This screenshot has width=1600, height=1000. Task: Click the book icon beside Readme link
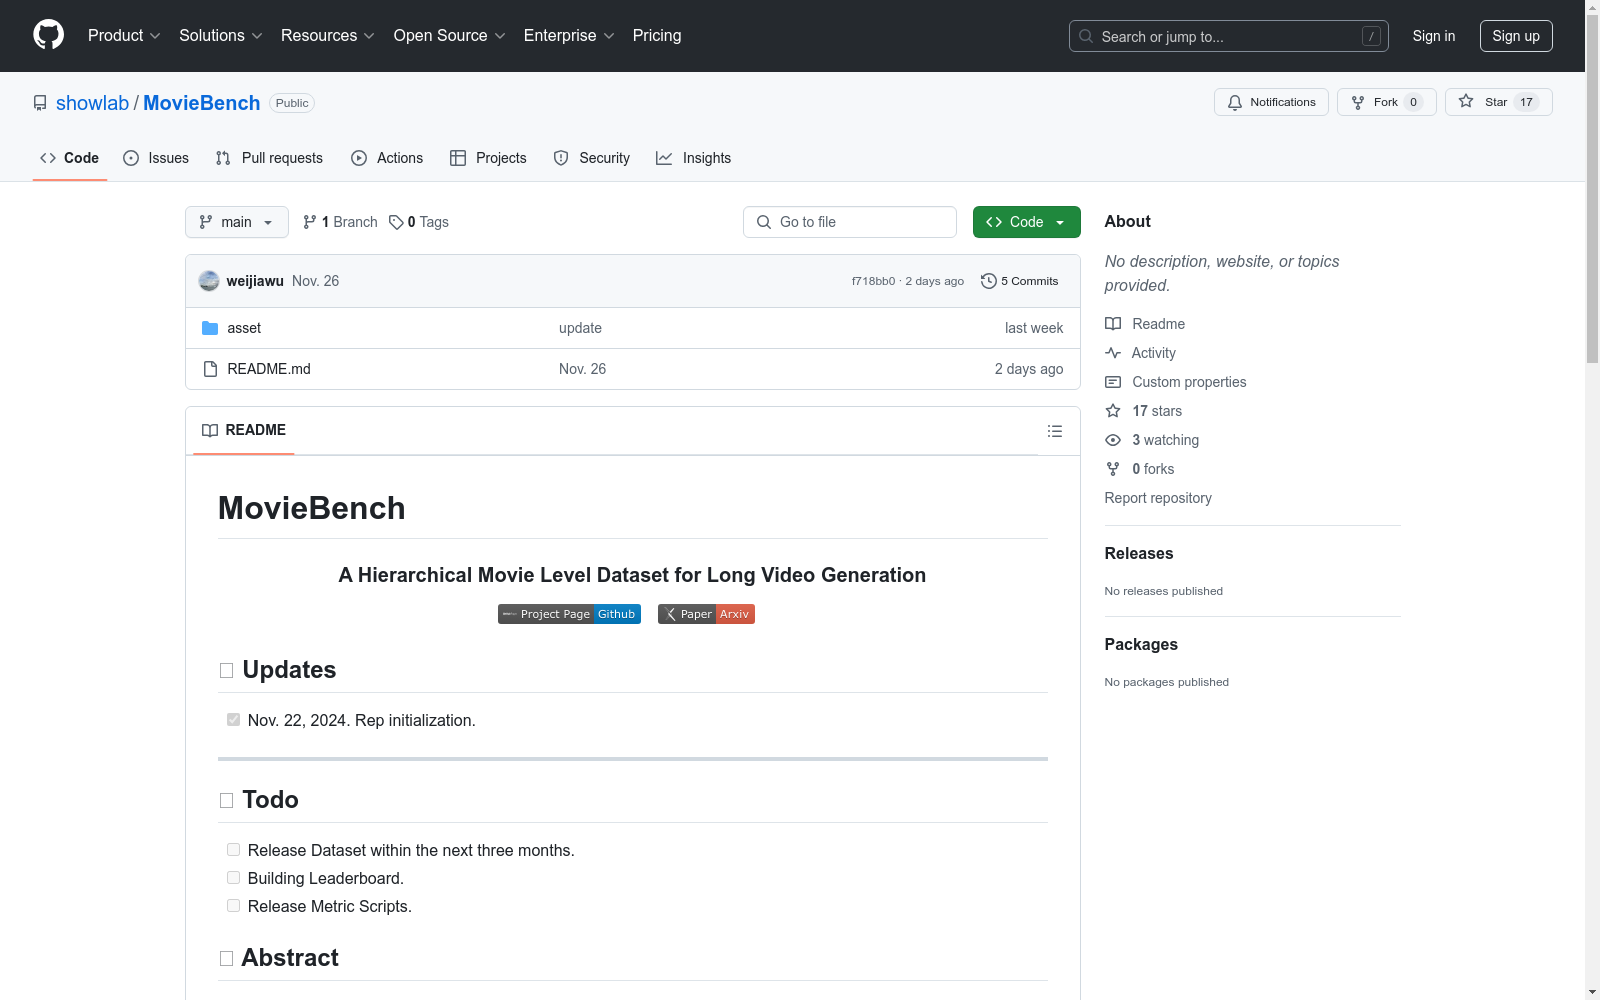pos(1113,324)
